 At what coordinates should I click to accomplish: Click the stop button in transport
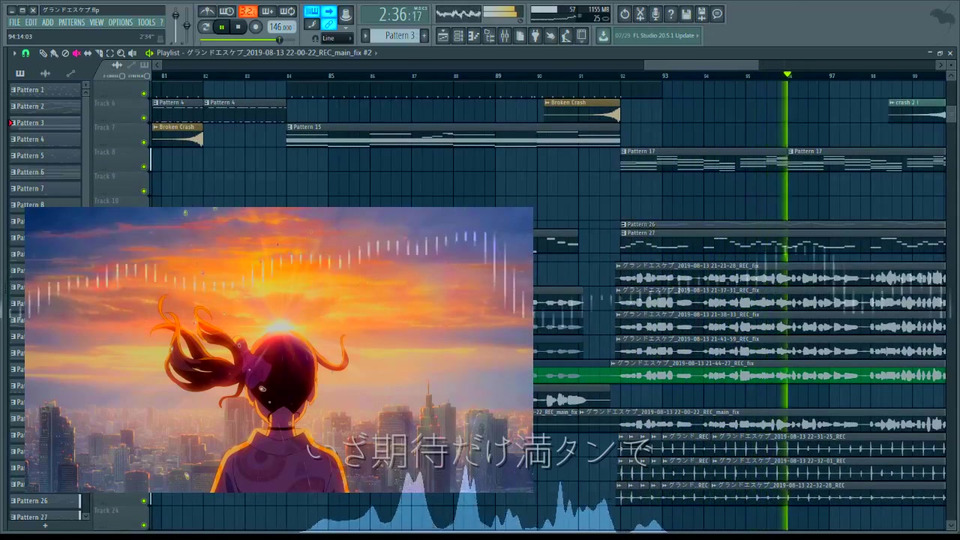pos(238,27)
